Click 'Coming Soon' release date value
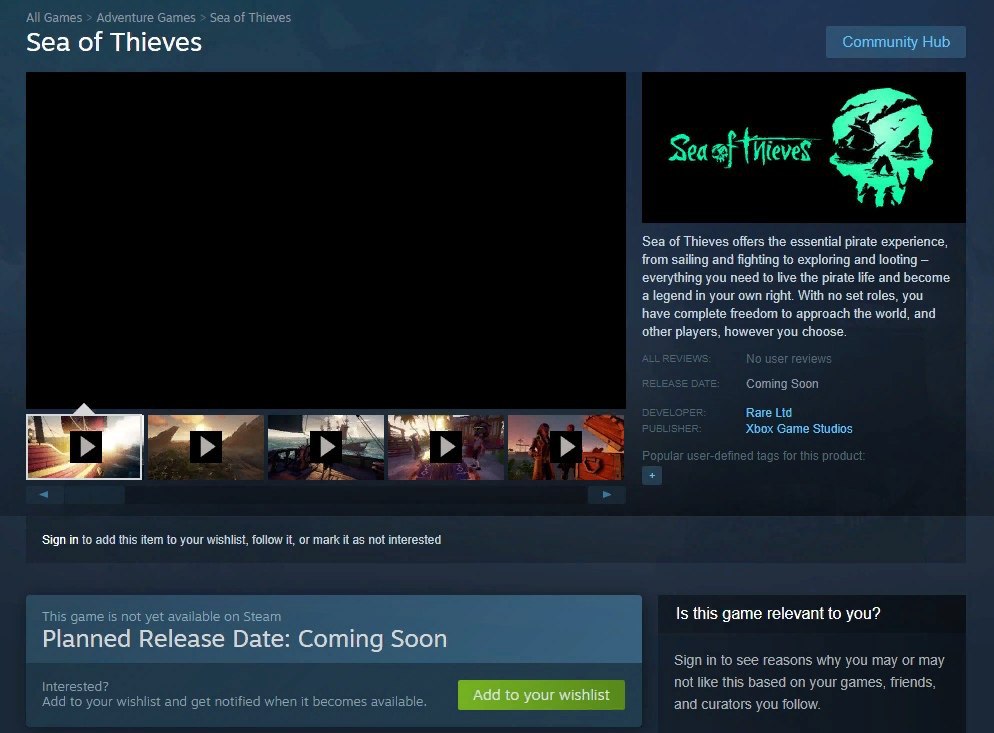The width and height of the screenshot is (994, 733). [x=782, y=384]
